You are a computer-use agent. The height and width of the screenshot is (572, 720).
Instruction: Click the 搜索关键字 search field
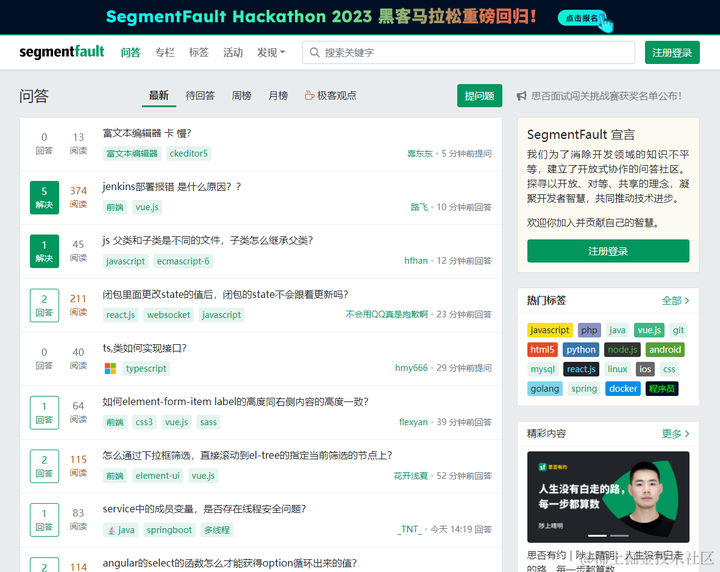(468, 52)
